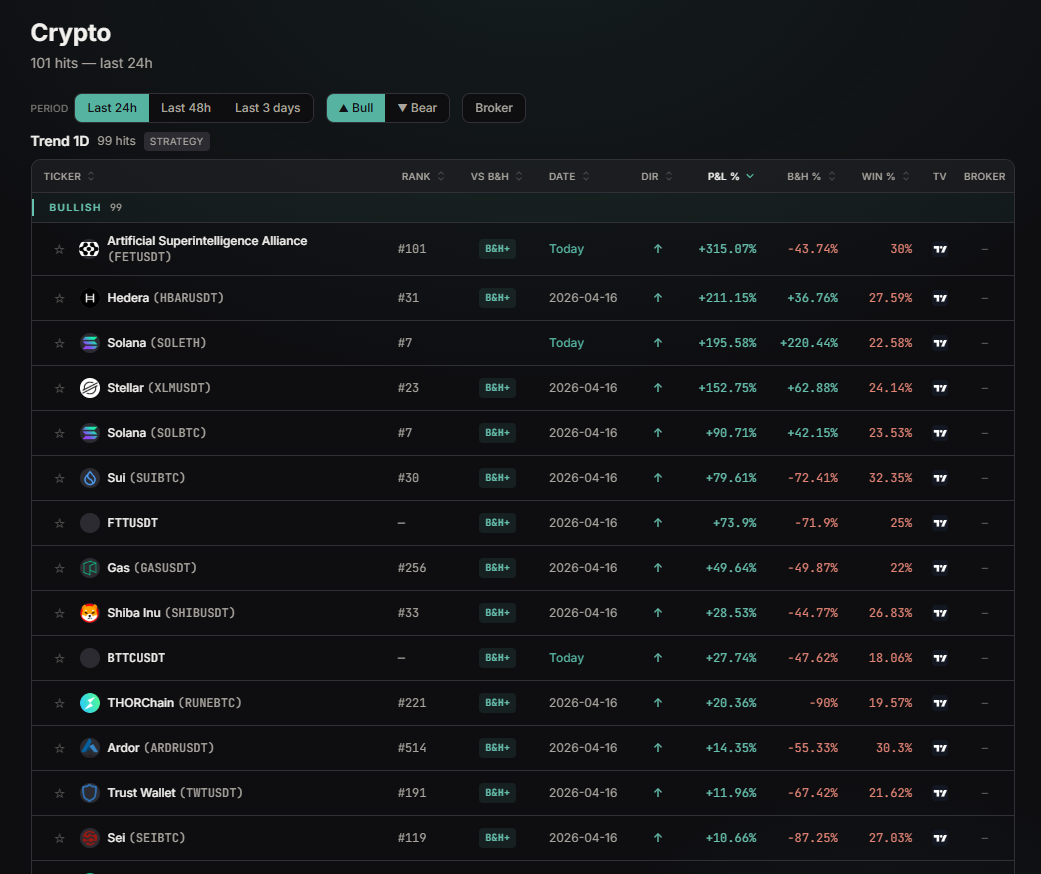Open the Hedera (HBARUSDT) ticker link
Image resolution: width=1041 pixels, height=874 pixels.
[165, 298]
